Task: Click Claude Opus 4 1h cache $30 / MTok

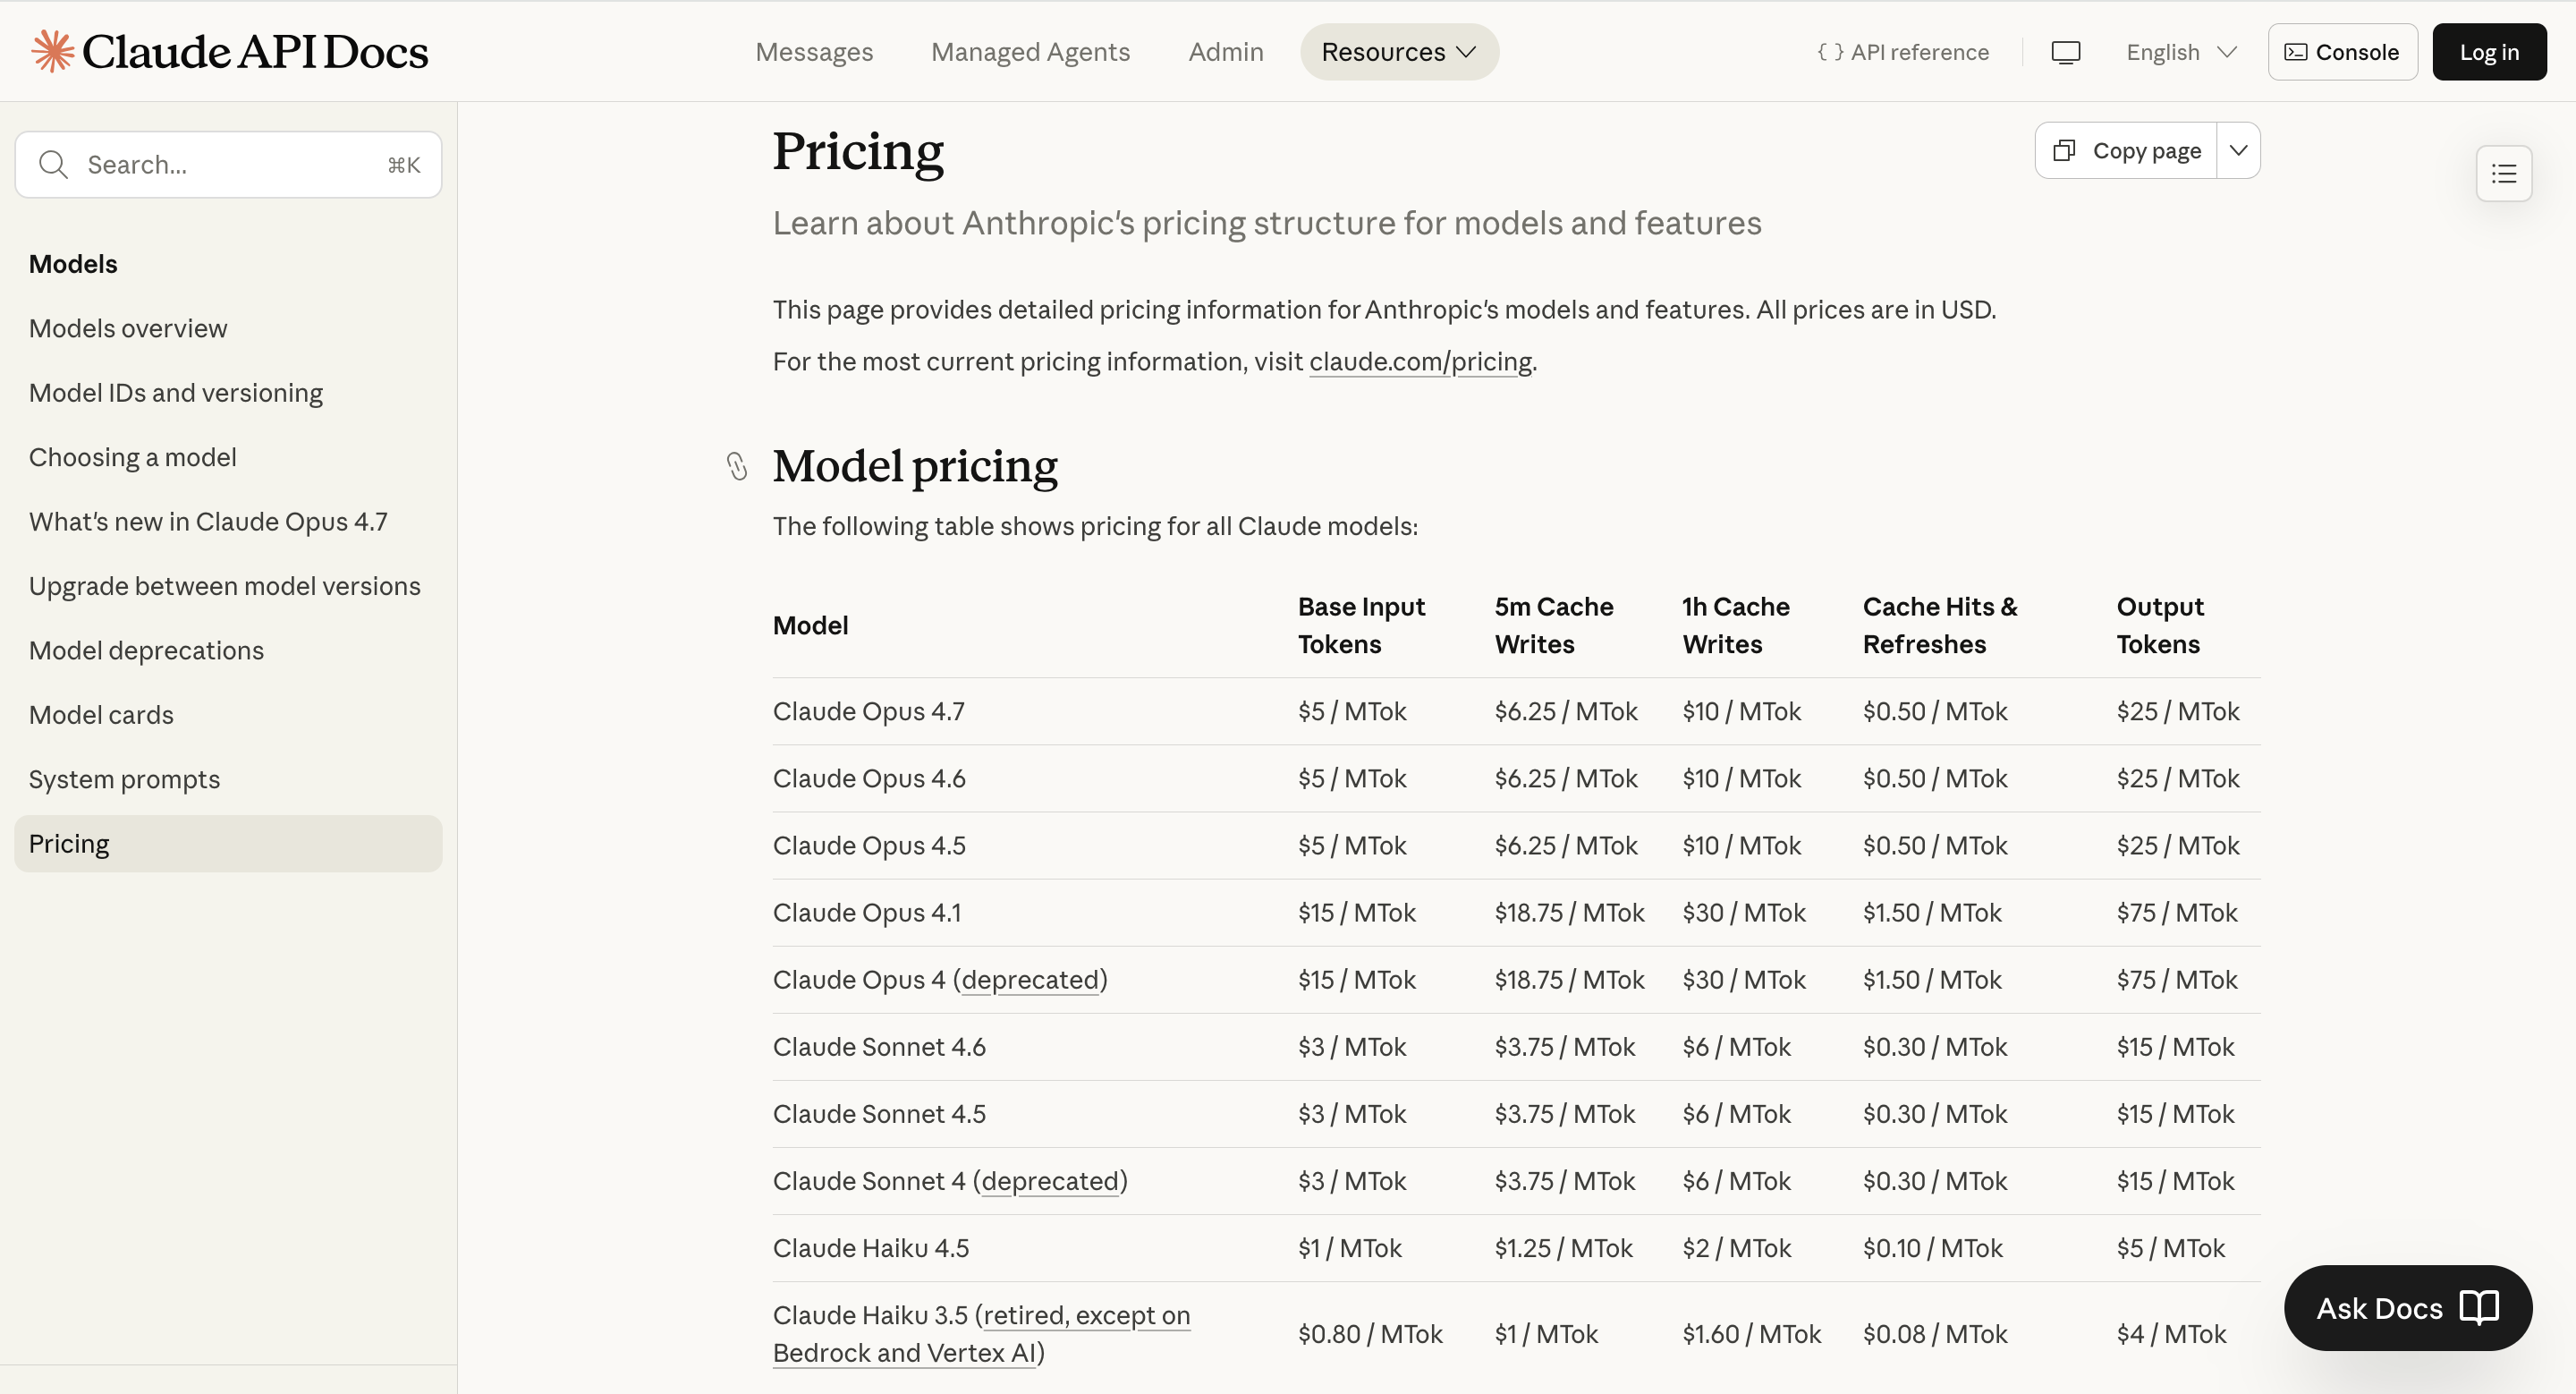Action: pyautogui.click(x=1744, y=980)
